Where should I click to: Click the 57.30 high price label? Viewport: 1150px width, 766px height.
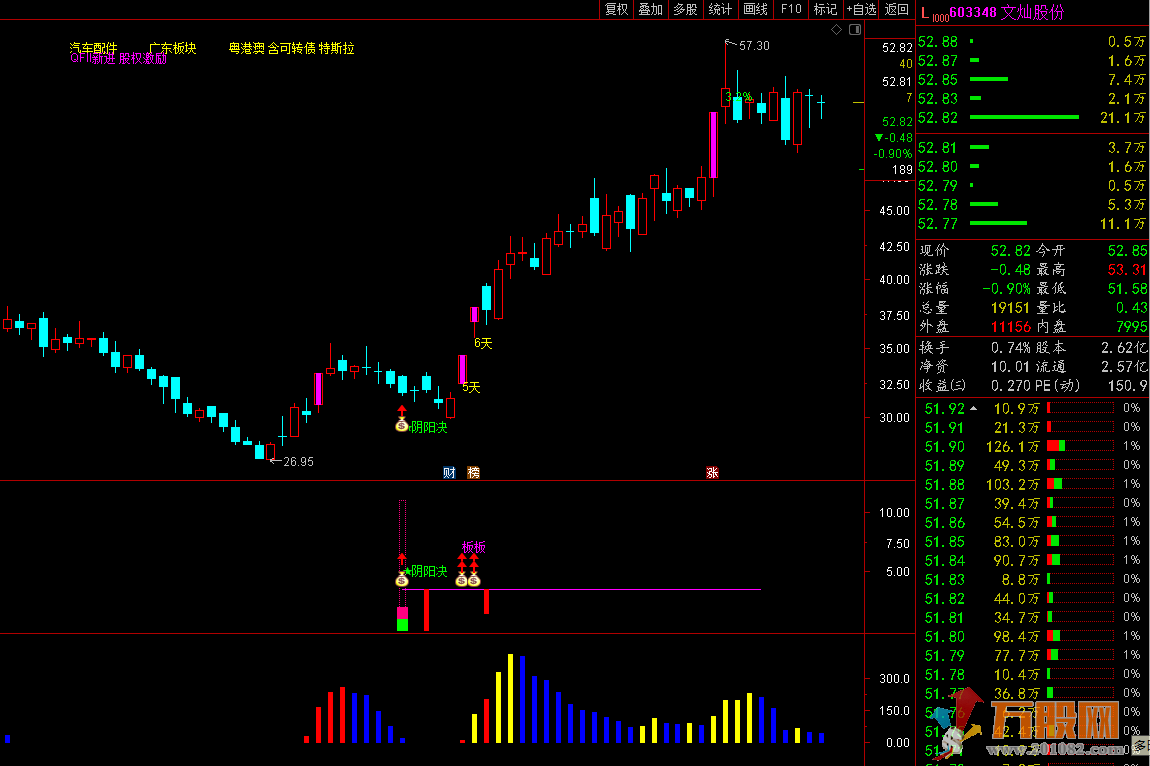[754, 45]
